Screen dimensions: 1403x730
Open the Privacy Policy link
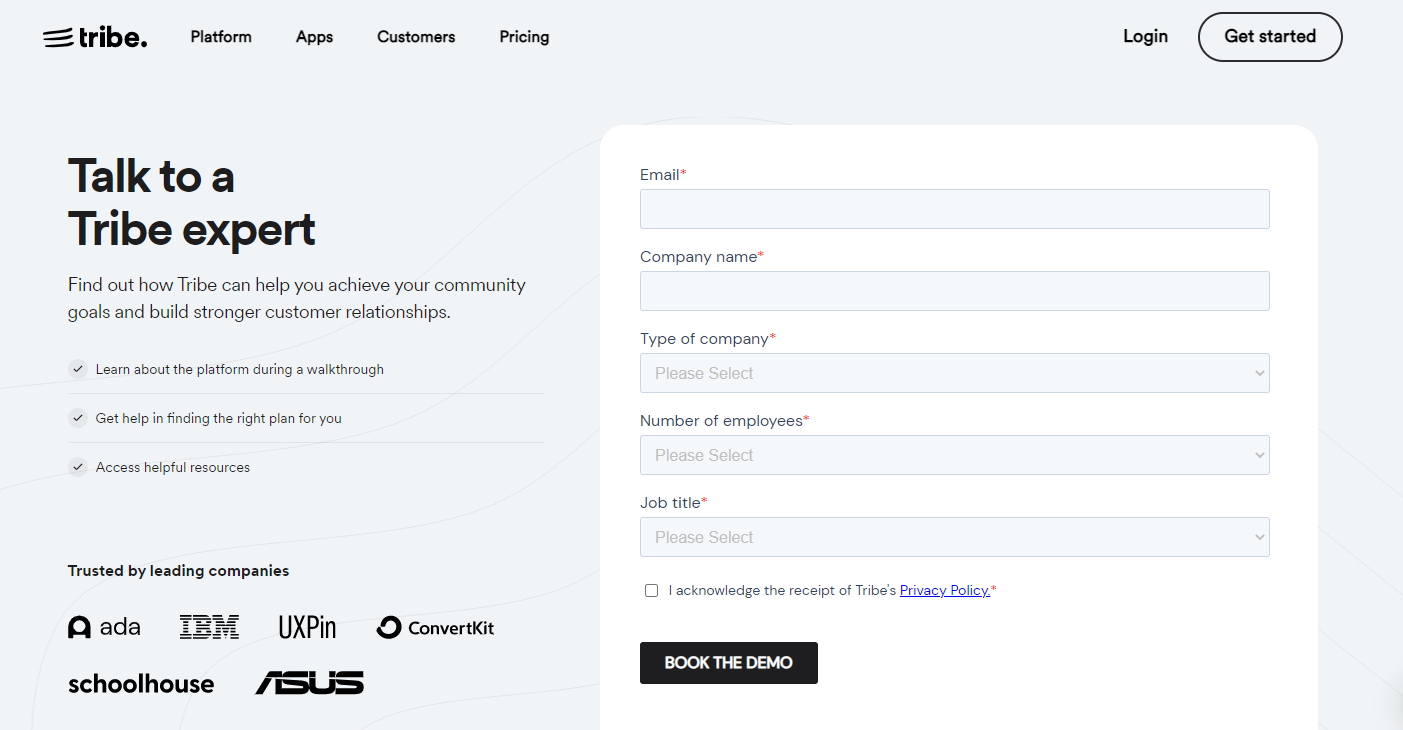(x=945, y=590)
